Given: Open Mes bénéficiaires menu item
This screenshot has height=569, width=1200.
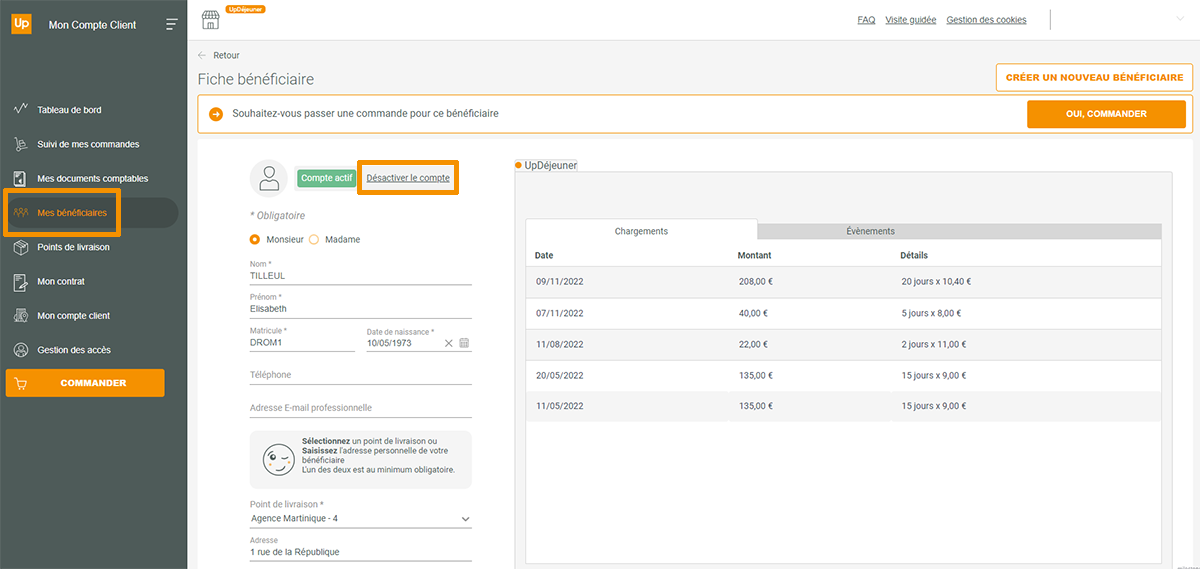Looking at the screenshot, I should coord(72,213).
